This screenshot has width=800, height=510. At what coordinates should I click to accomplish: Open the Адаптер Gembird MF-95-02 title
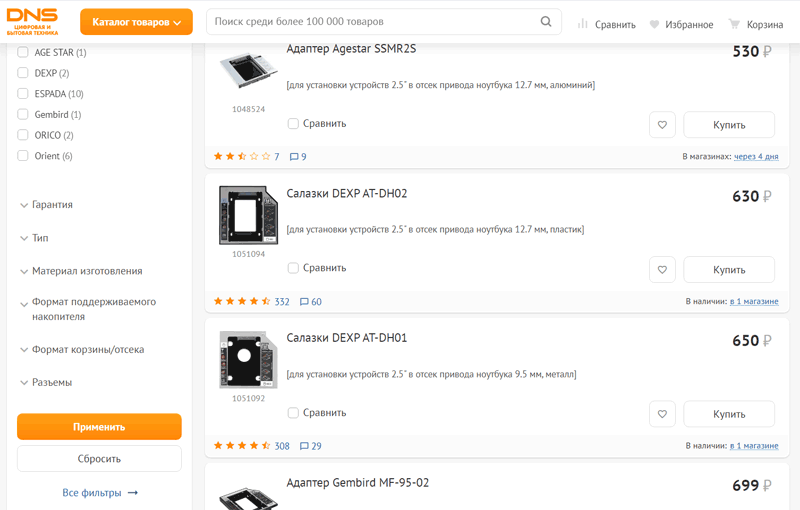tap(358, 482)
